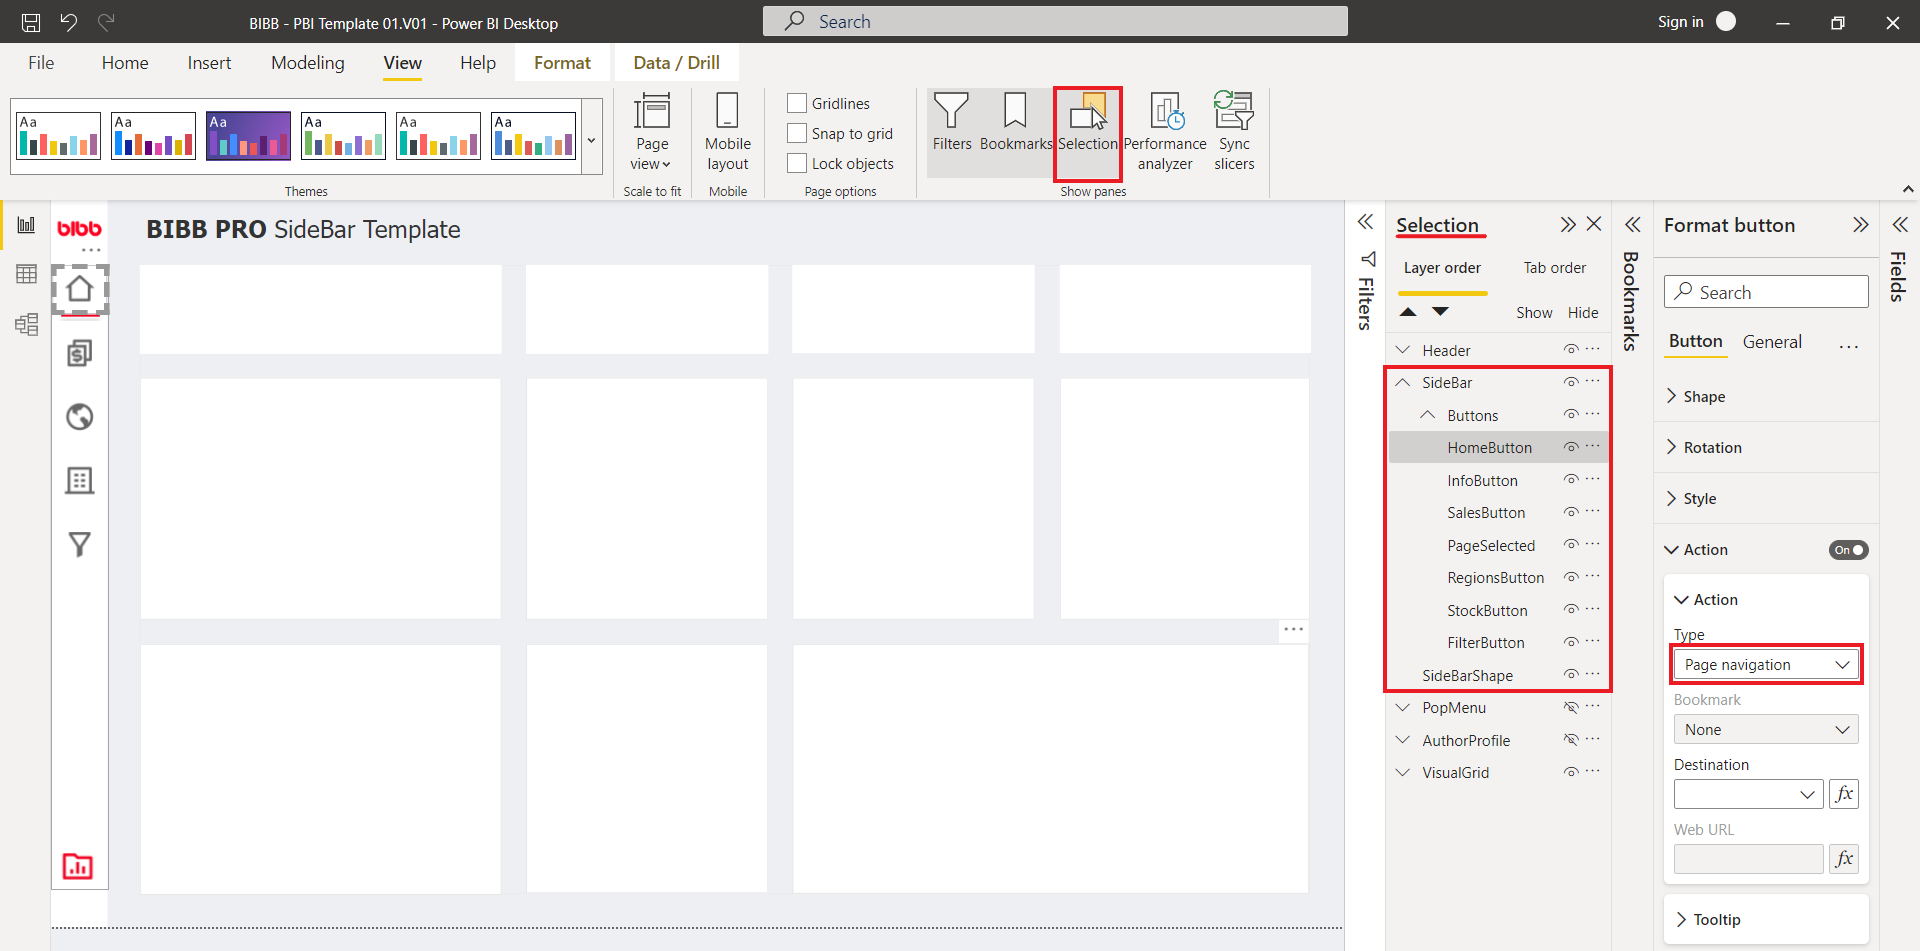
Task: Click the Hide button in the Selection pane
Action: pos(1582,312)
